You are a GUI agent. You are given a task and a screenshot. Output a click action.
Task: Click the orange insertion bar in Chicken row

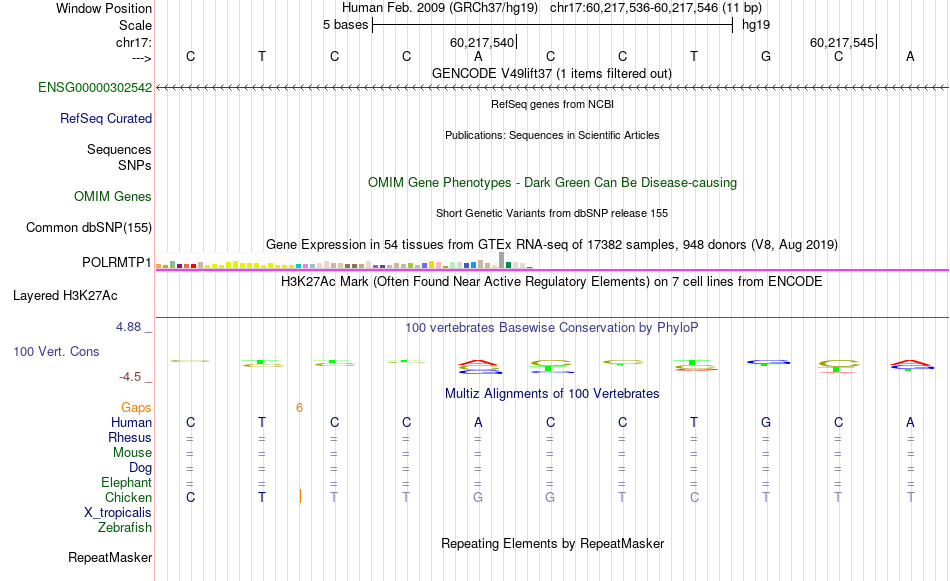[300, 496]
